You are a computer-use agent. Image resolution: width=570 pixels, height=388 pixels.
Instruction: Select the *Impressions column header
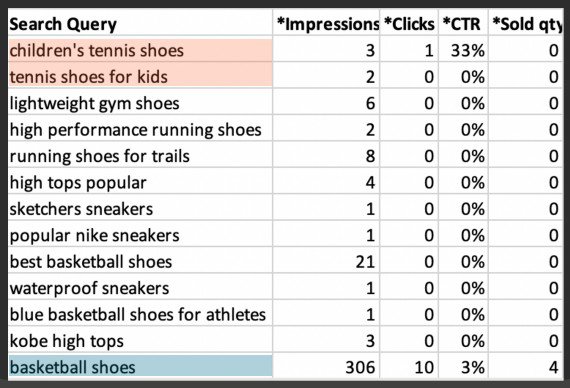click(x=326, y=23)
